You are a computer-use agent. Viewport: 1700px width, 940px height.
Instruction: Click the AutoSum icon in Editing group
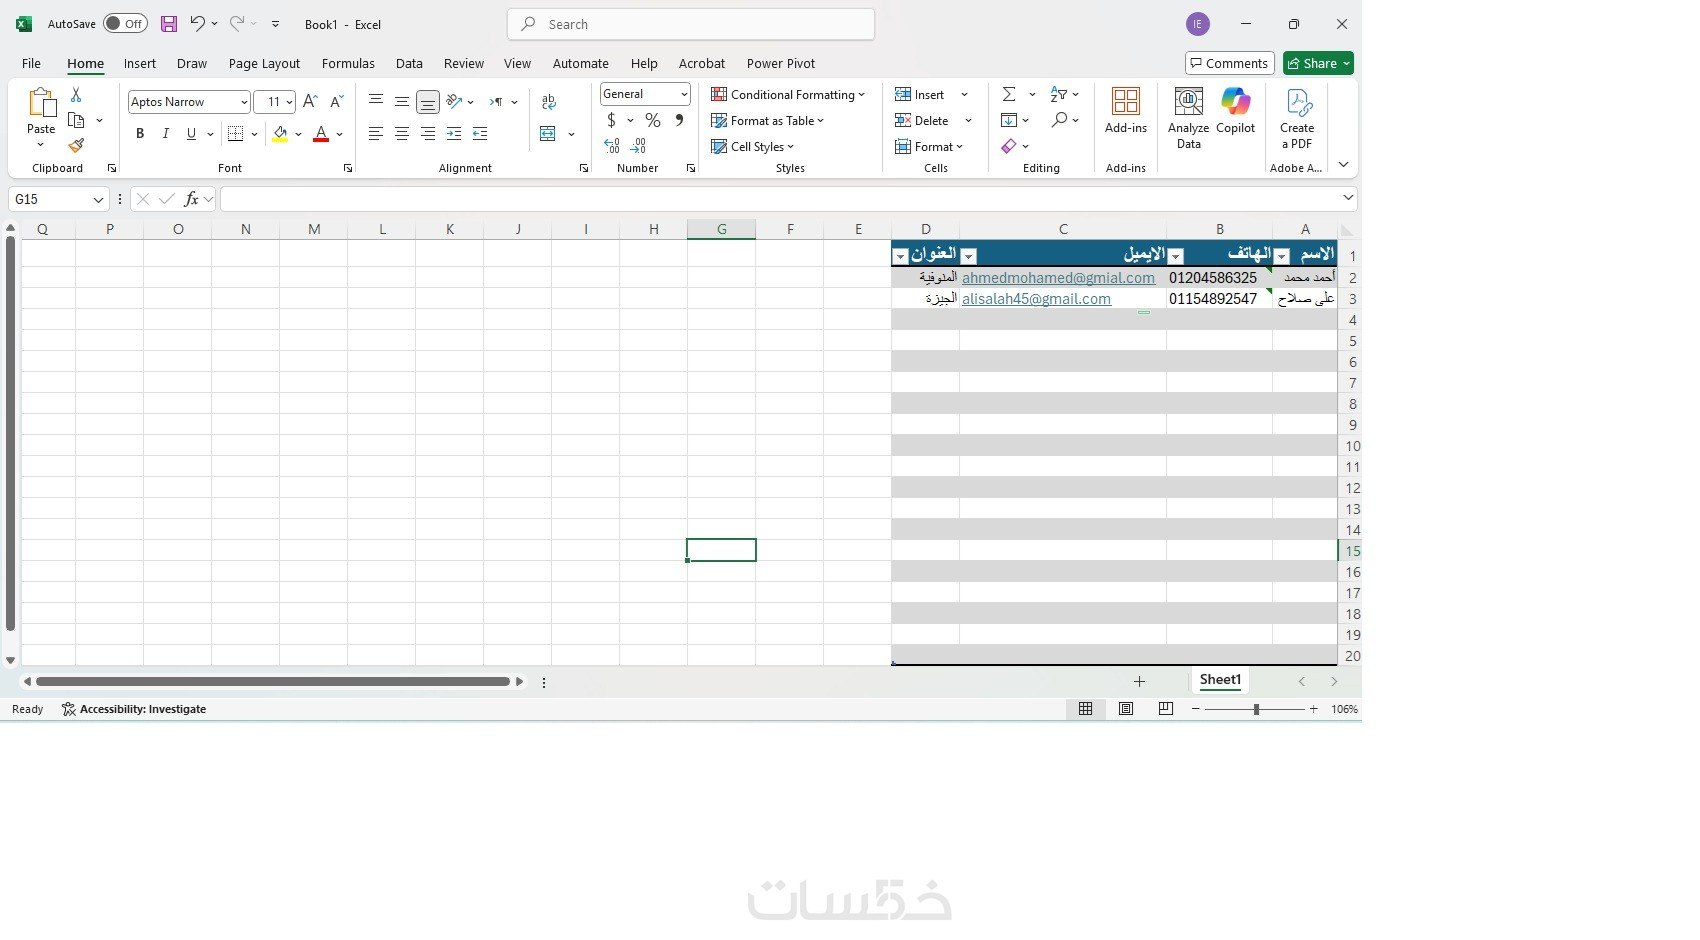click(1009, 94)
